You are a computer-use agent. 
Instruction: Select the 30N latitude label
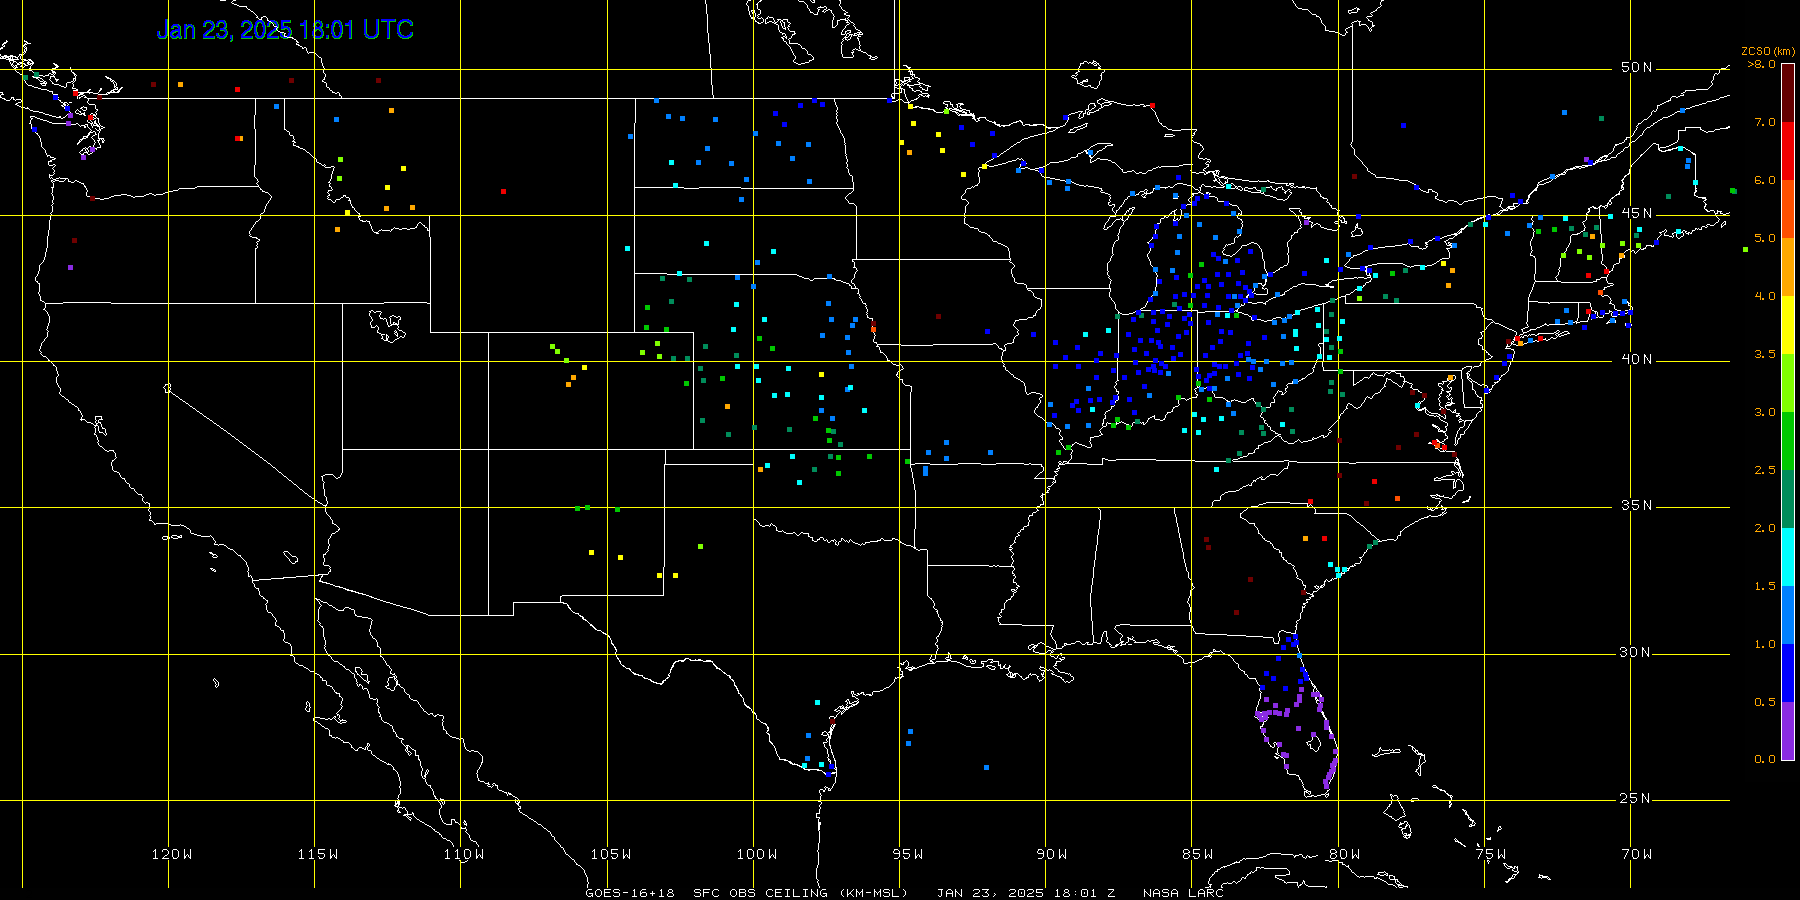[x=1636, y=653]
